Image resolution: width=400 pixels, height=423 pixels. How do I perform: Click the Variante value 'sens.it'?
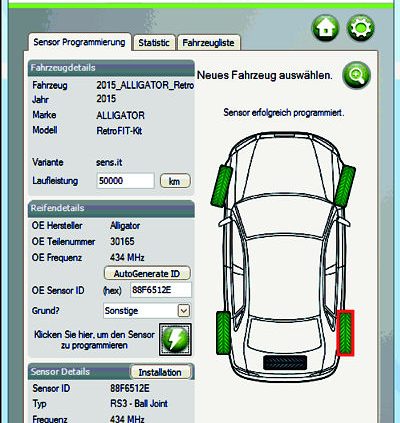click(109, 163)
